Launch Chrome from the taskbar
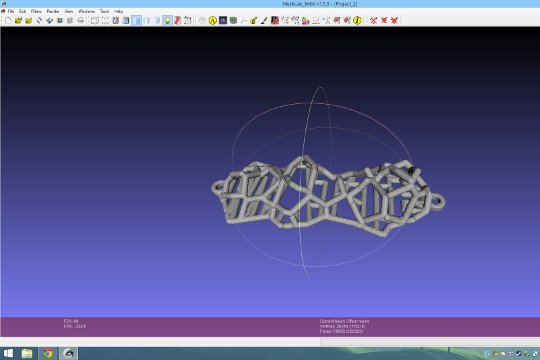This screenshot has width=540, height=360. pyautogui.click(x=48, y=353)
